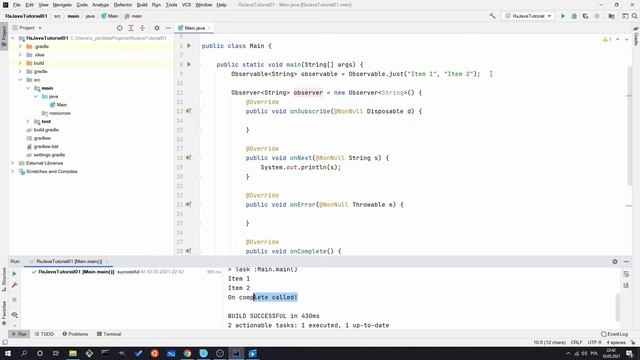Hide the Run tool window
The image size is (640, 360).
pos(626,261)
